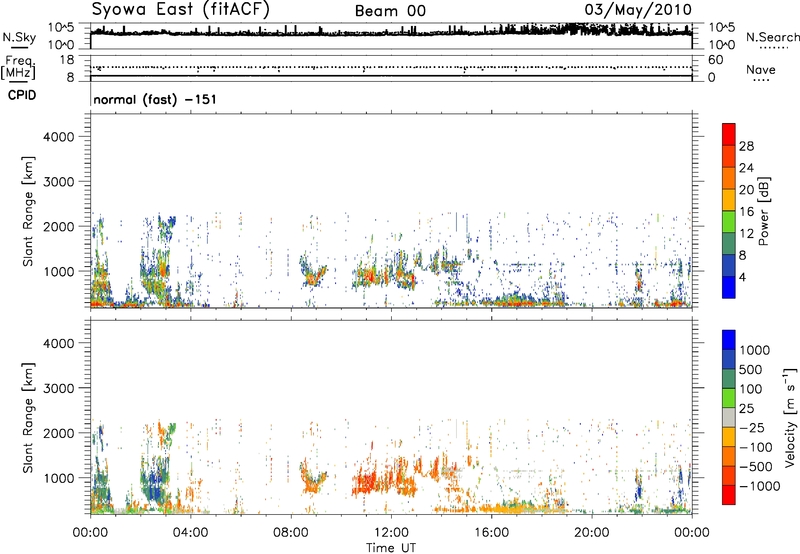Click the velocity panel's 'Slant Range [km]' label
Image resolution: width=800 pixels, height=554 pixels.
(x=28, y=417)
